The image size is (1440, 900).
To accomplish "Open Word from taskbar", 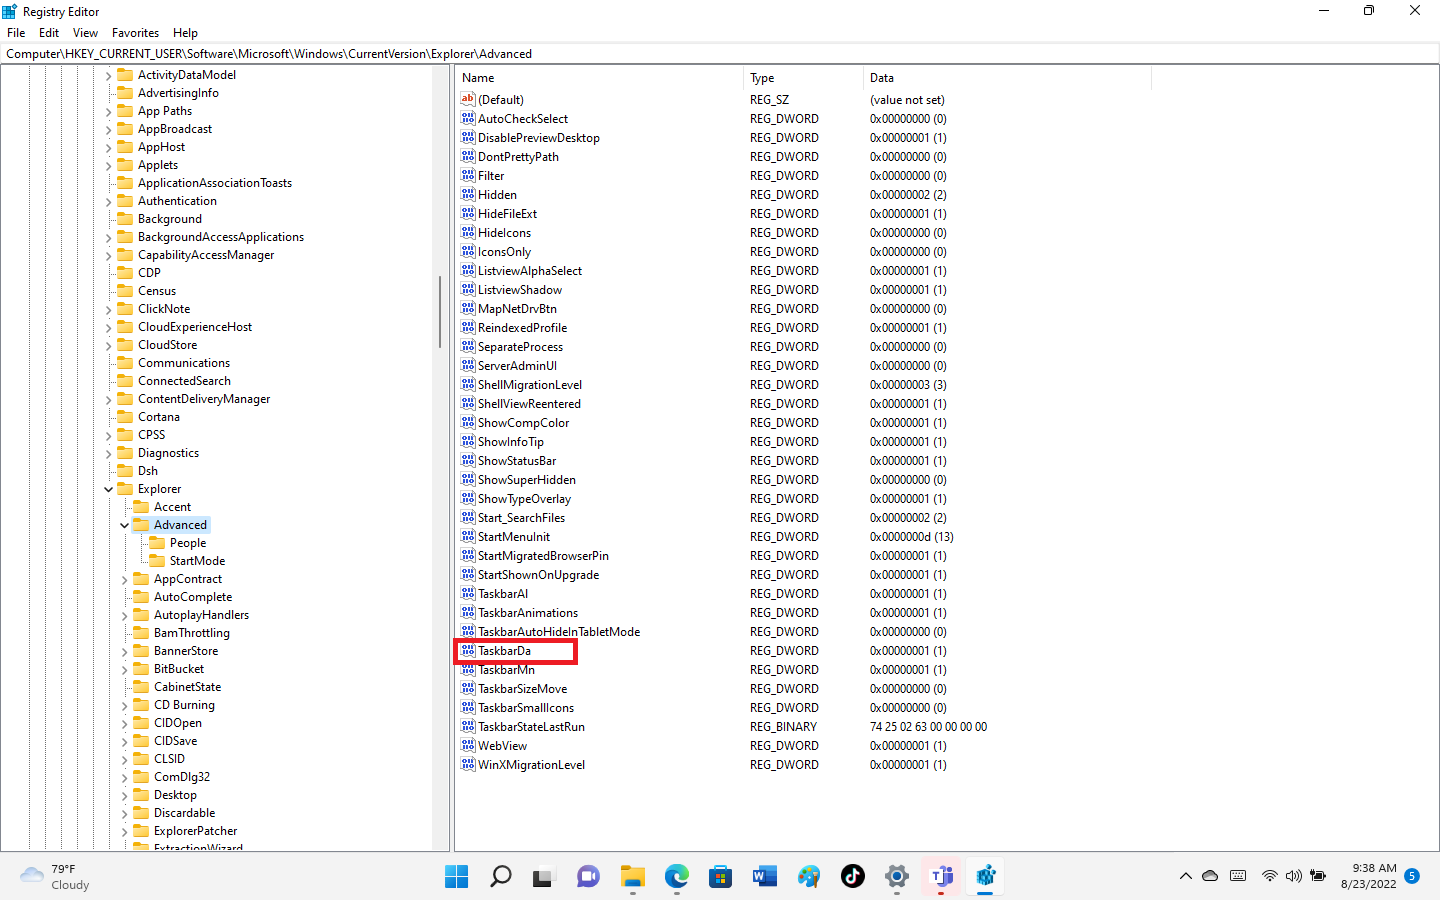I will click(765, 877).
